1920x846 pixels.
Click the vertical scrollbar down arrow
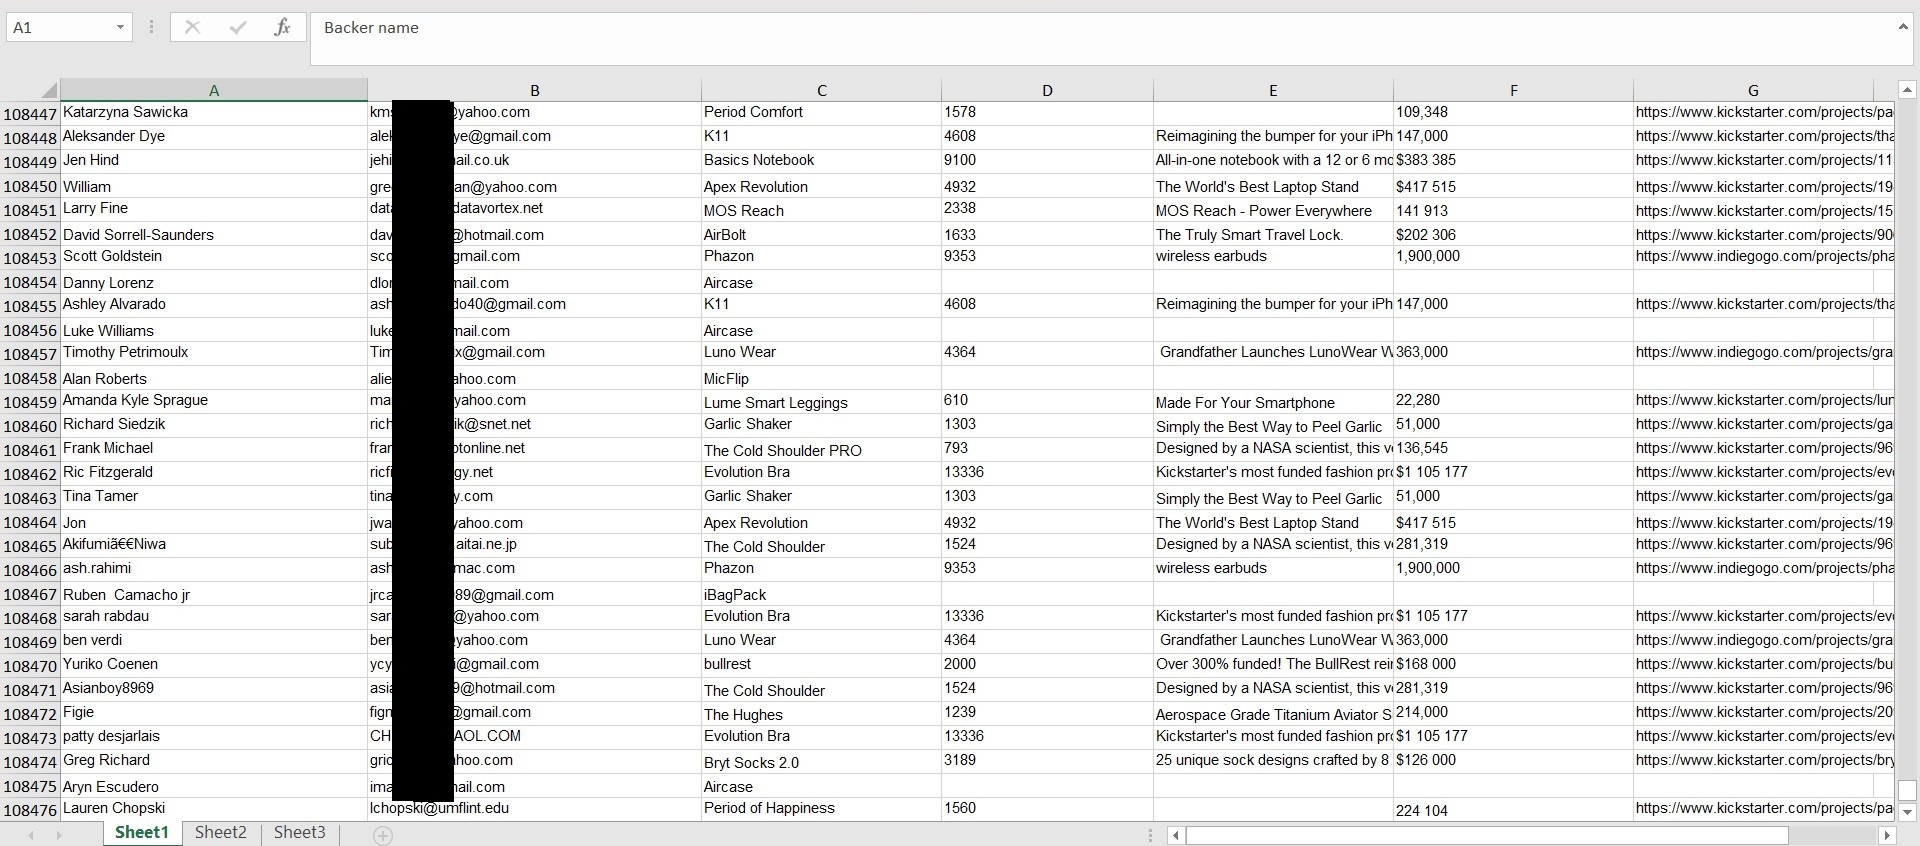click(1907, 812)
